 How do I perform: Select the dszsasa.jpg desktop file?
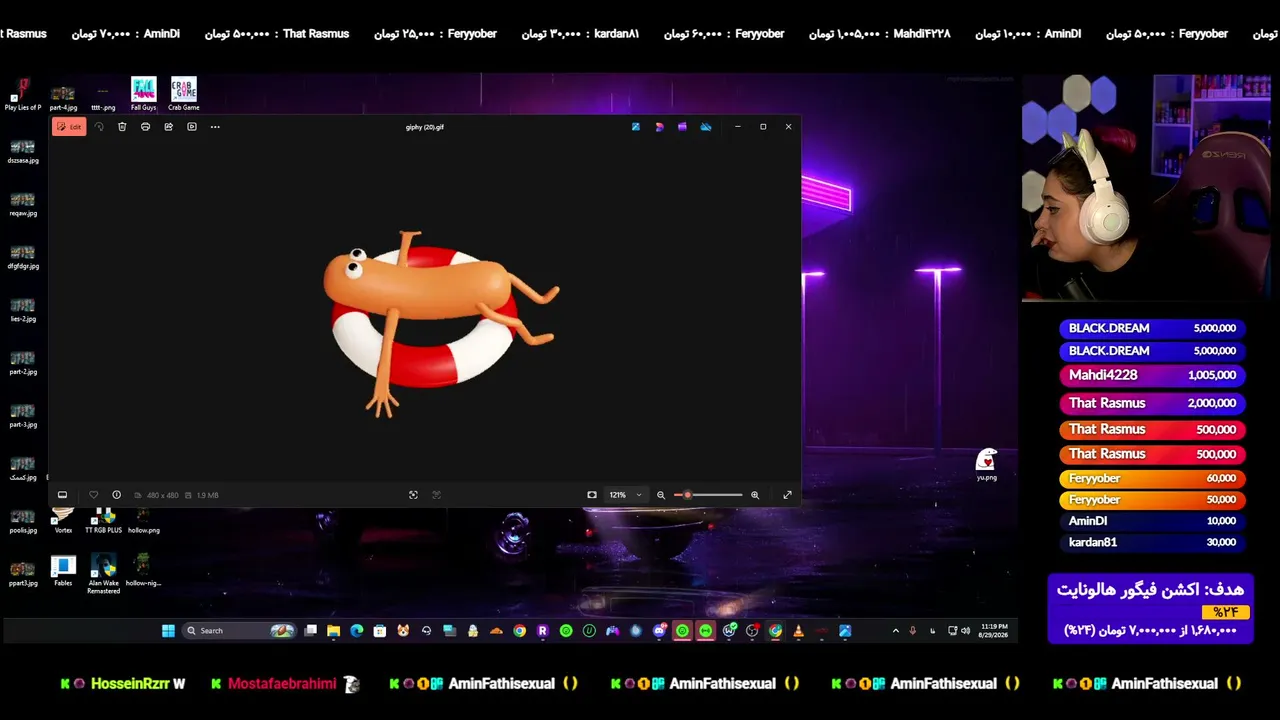(23, 152)
